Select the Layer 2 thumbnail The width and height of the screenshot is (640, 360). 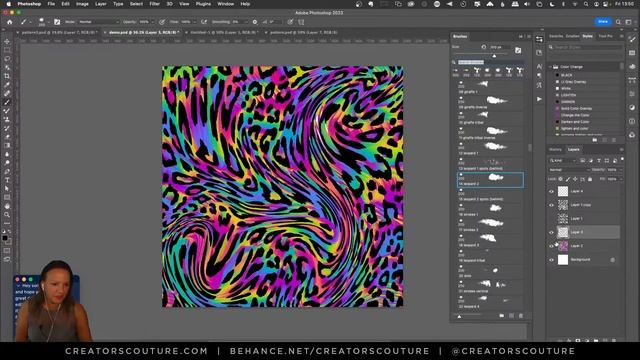[x=563, y=246]
